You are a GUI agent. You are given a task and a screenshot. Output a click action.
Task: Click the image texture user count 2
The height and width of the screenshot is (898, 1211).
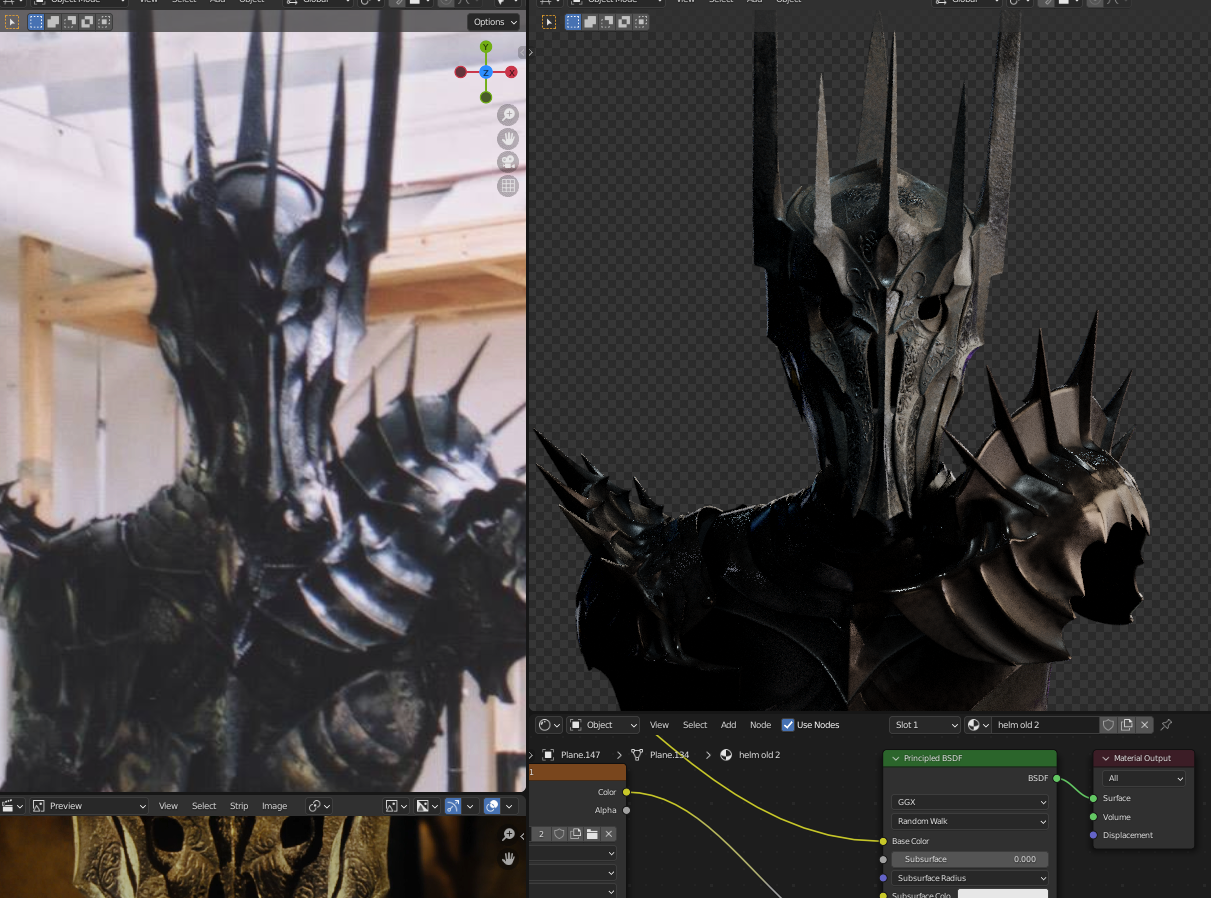(541, 834)
